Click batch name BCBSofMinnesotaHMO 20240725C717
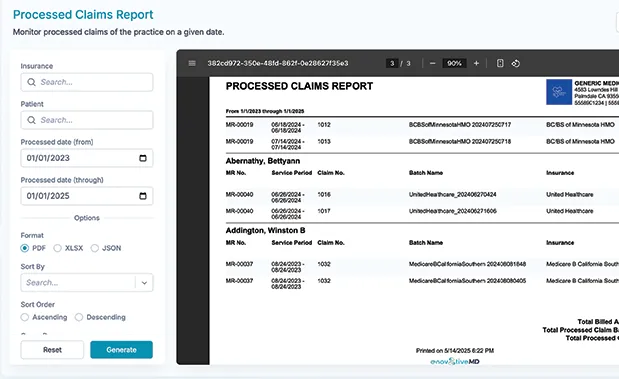 (x=460, y=125)
